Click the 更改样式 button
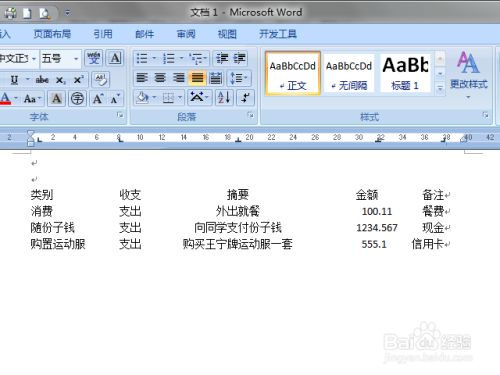This screenshot has width=500, height=375. pyautogui.click(x=469, y=75)
